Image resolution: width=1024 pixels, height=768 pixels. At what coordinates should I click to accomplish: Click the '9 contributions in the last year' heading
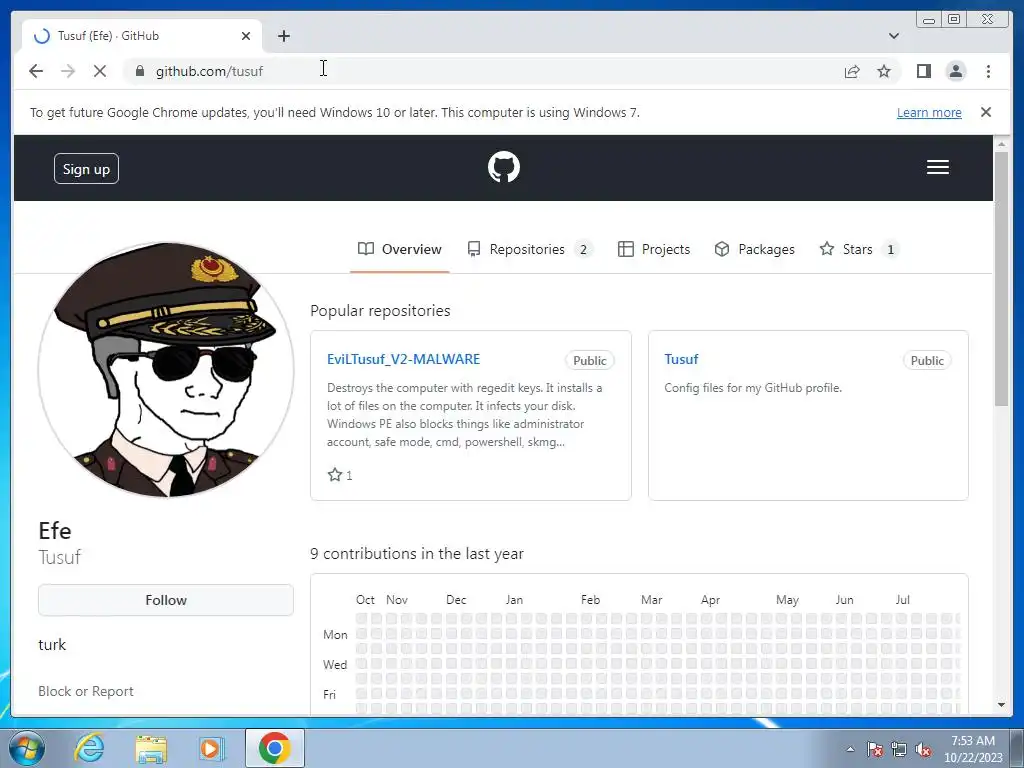click(417, 554)
